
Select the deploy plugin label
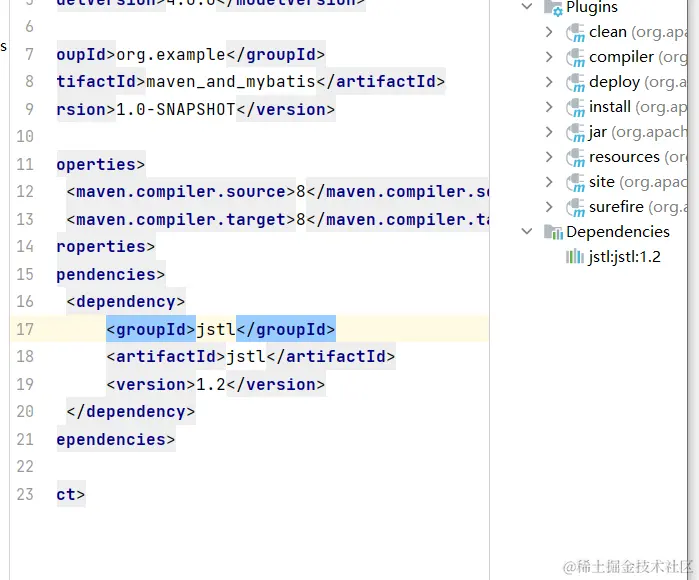pos(614,82)
